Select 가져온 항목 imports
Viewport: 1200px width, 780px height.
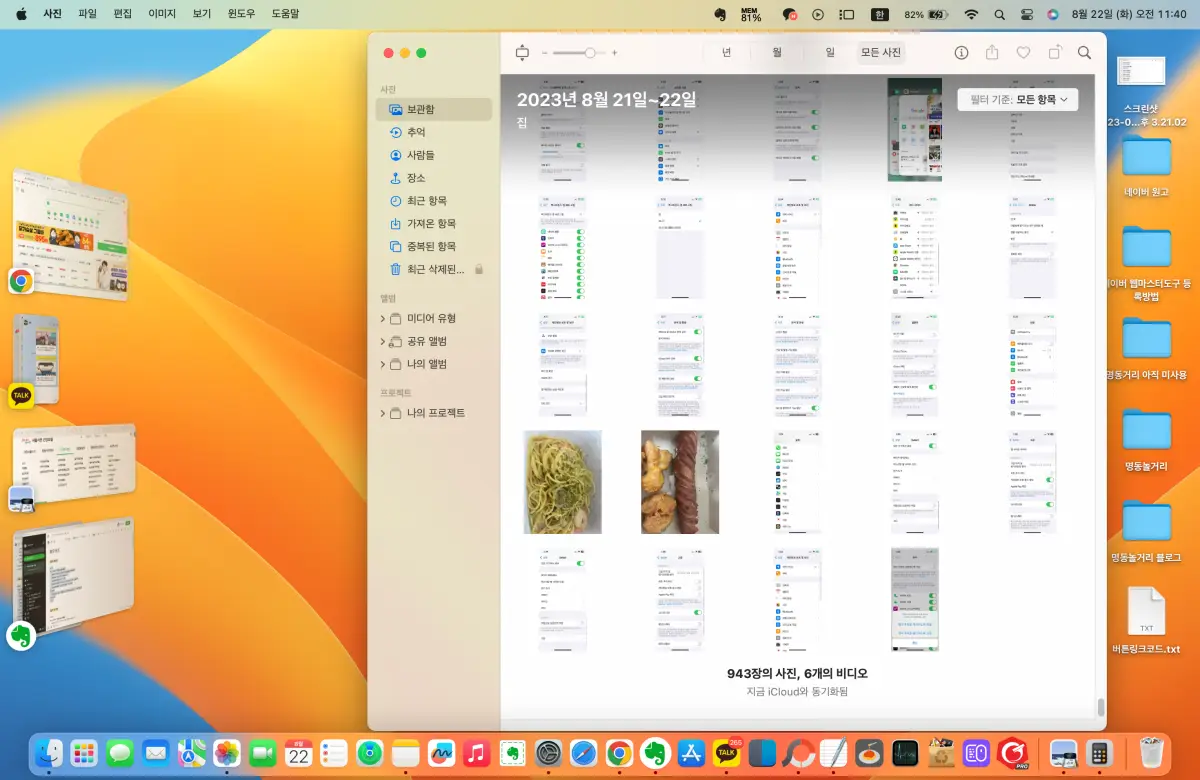(433, 224)
